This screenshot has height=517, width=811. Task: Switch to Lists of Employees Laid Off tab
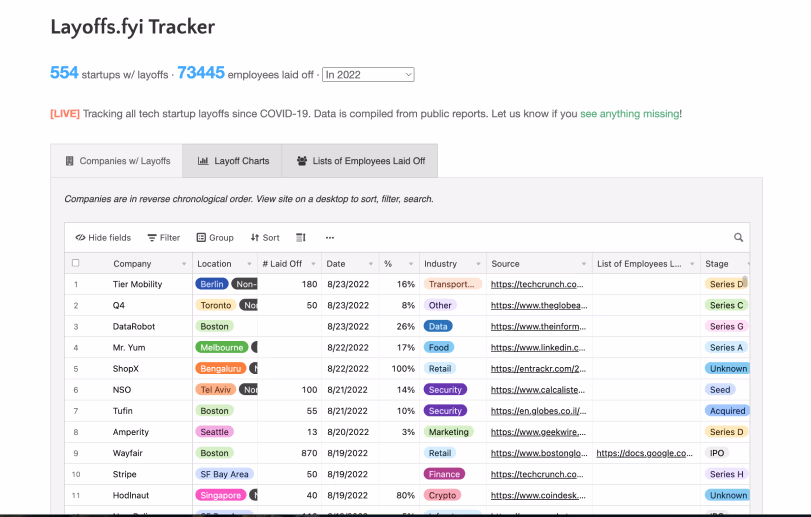click(x=360, y=161)
